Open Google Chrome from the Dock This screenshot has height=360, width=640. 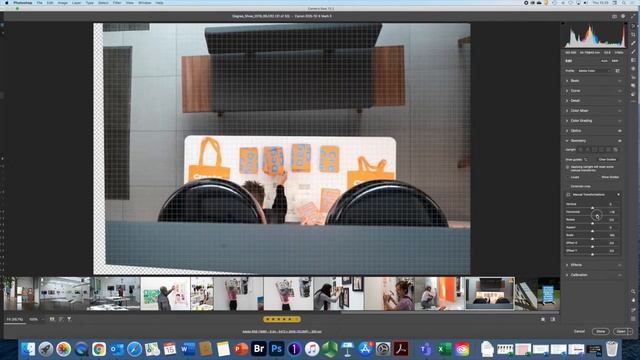tap(99, 349)
